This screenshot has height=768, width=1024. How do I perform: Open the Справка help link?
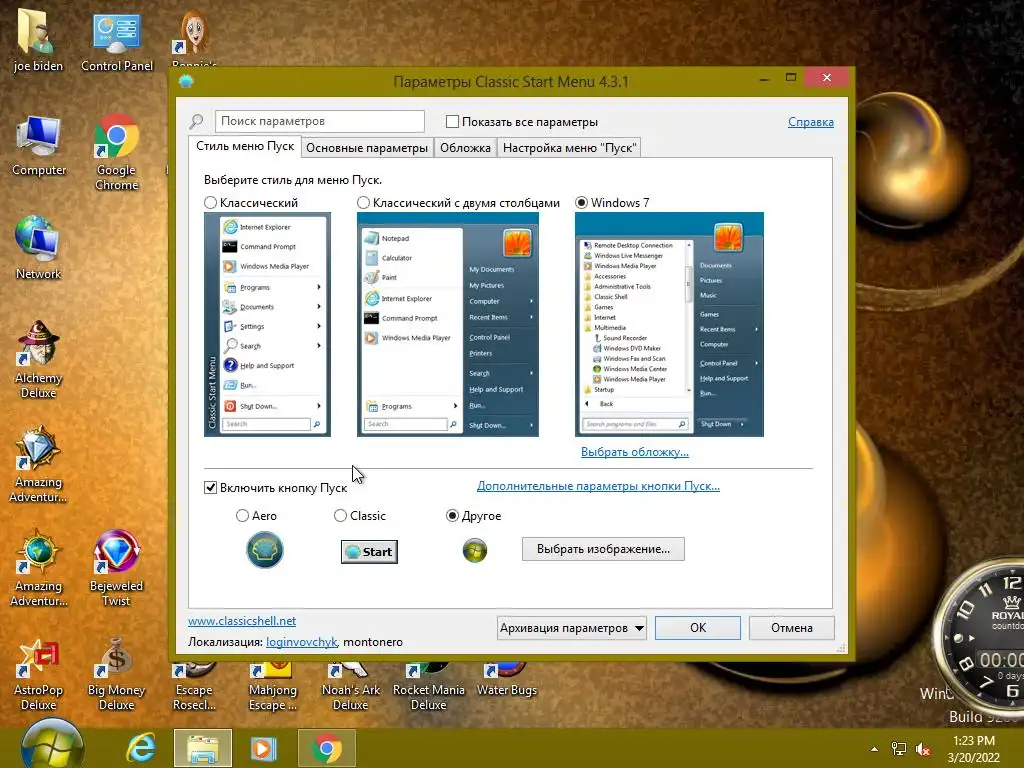810,121
